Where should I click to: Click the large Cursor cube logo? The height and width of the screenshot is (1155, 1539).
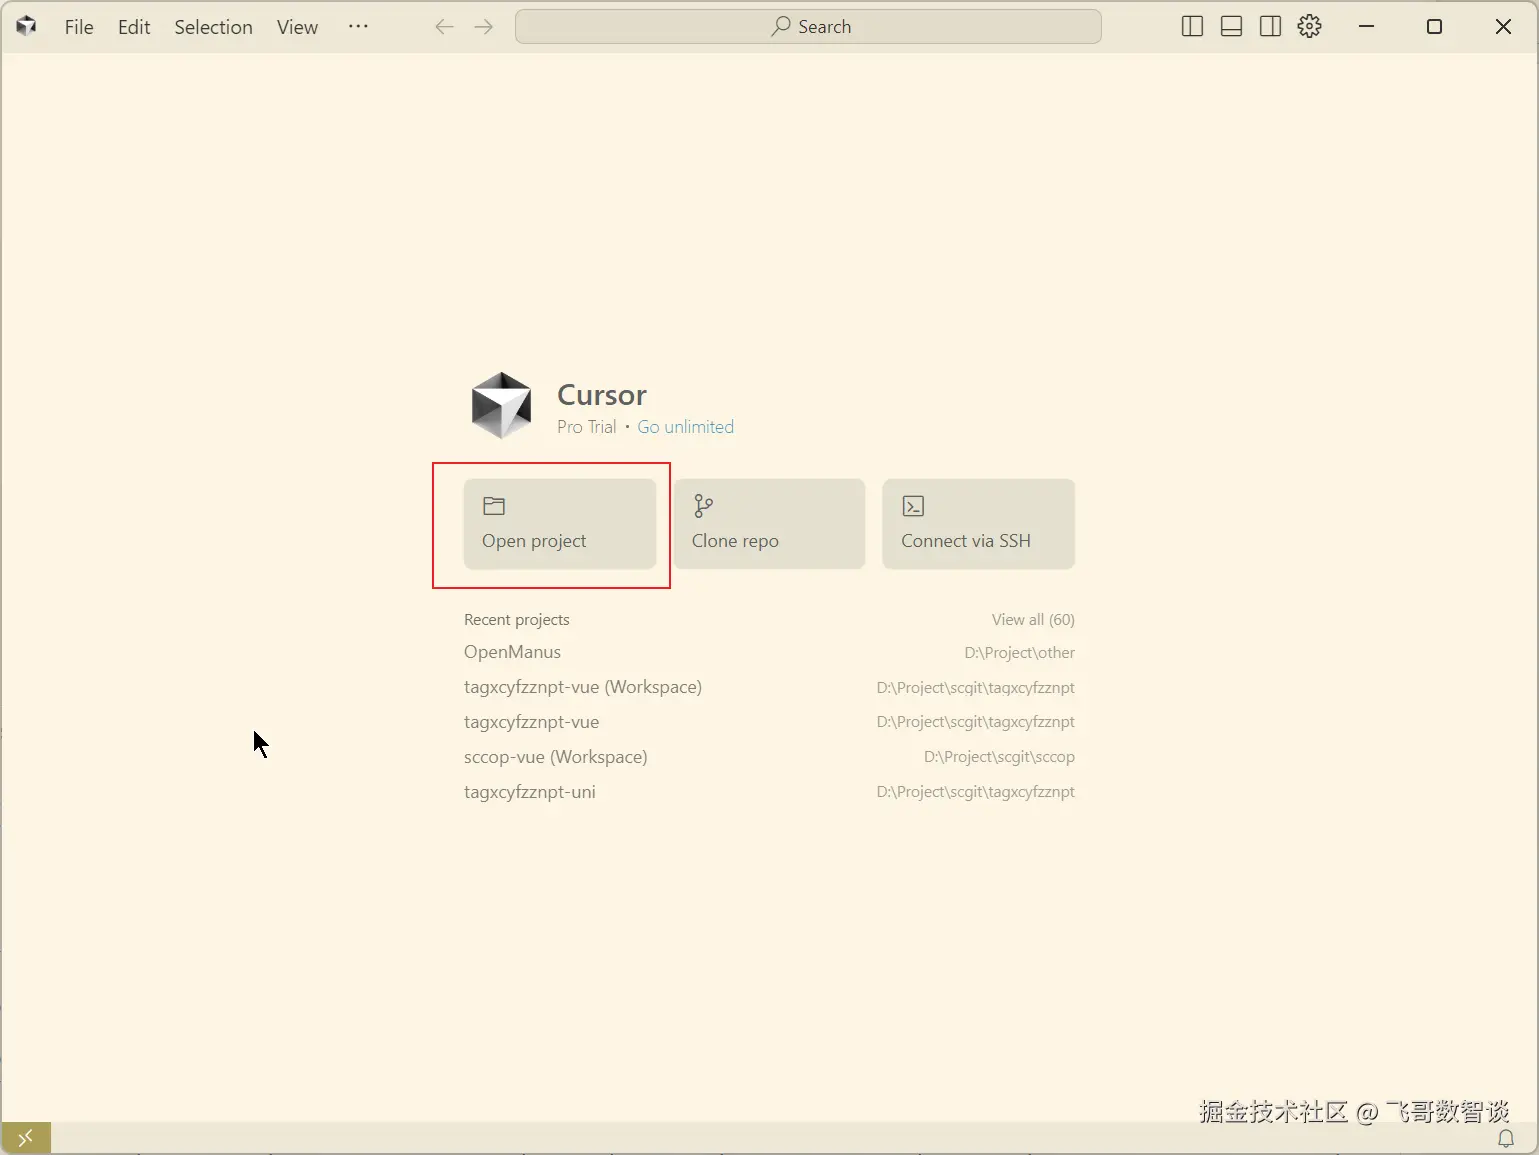tap(501, 406)
